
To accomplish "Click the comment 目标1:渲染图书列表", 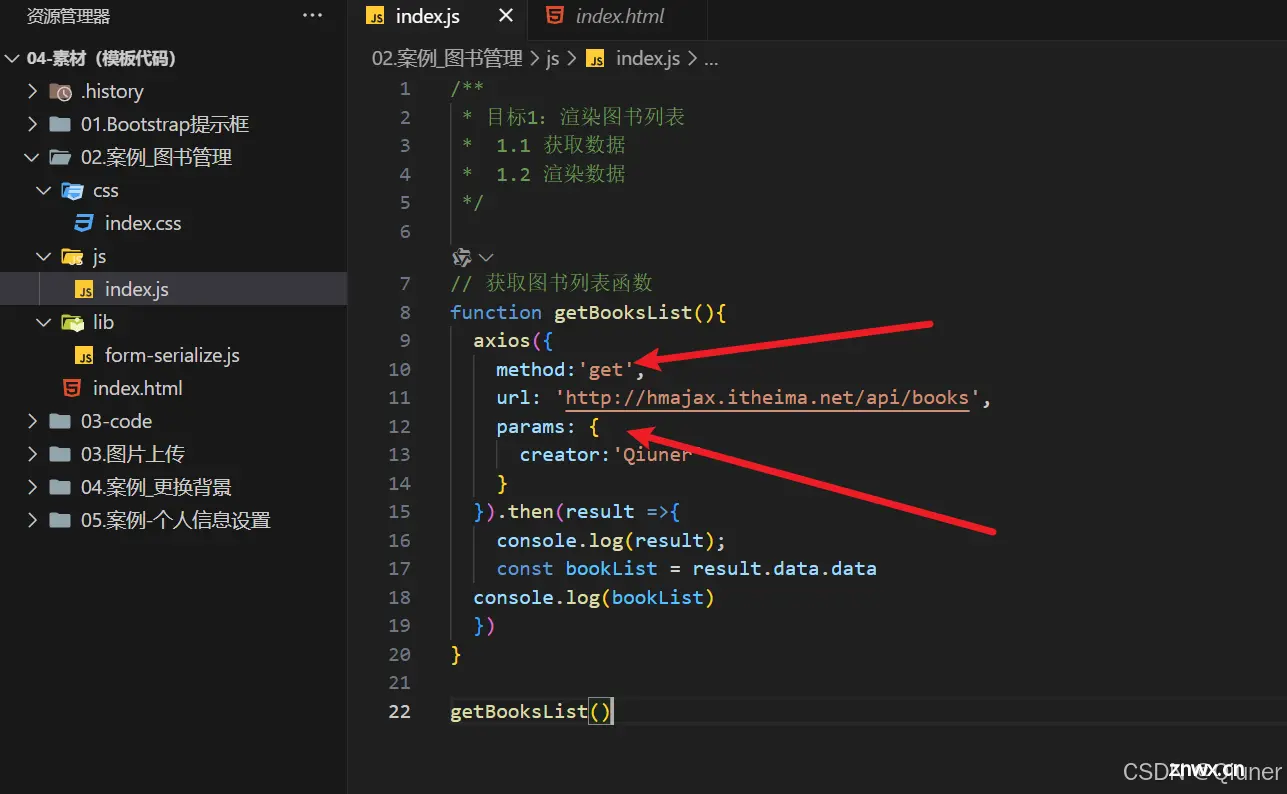I will click(585, 117).
